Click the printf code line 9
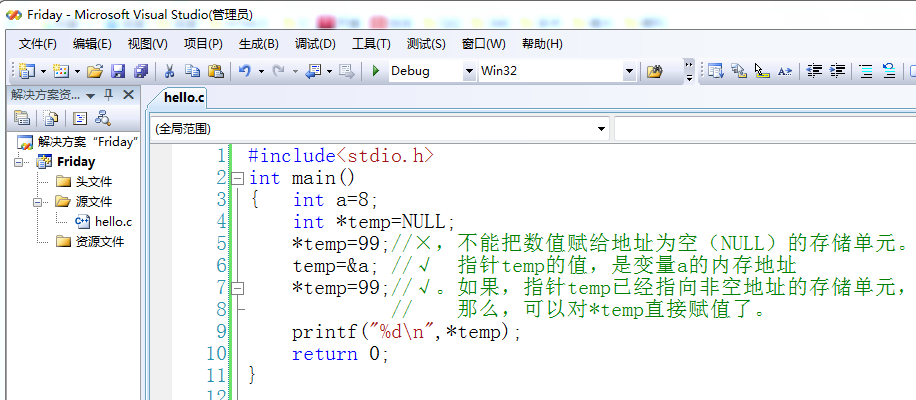This screenshot has width=916, height=400. 406,332
